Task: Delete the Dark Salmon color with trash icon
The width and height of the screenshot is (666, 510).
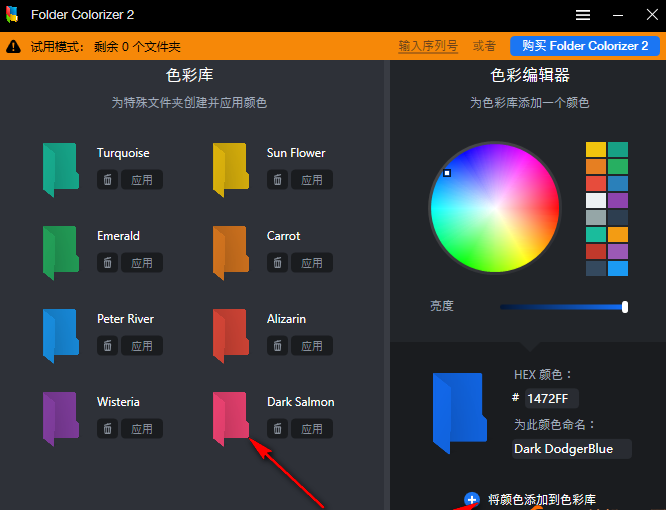Action: click(277, 429)
